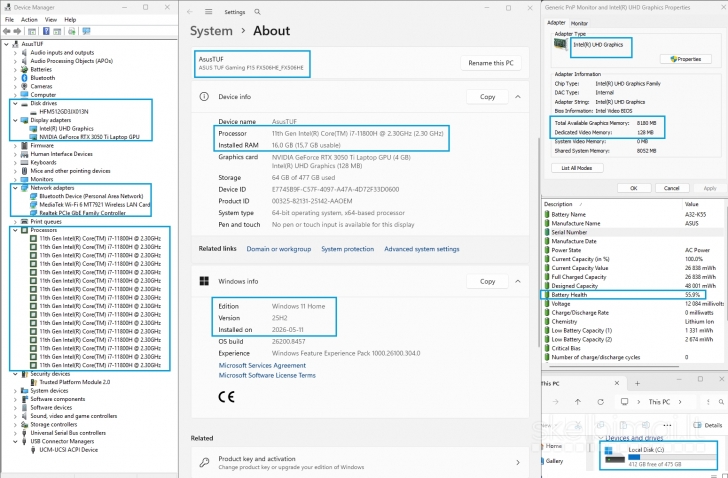Collapse the Device info section chevron
Viewport: 728px width, 478px height.
pyautogui.click(x=518, y=97)
